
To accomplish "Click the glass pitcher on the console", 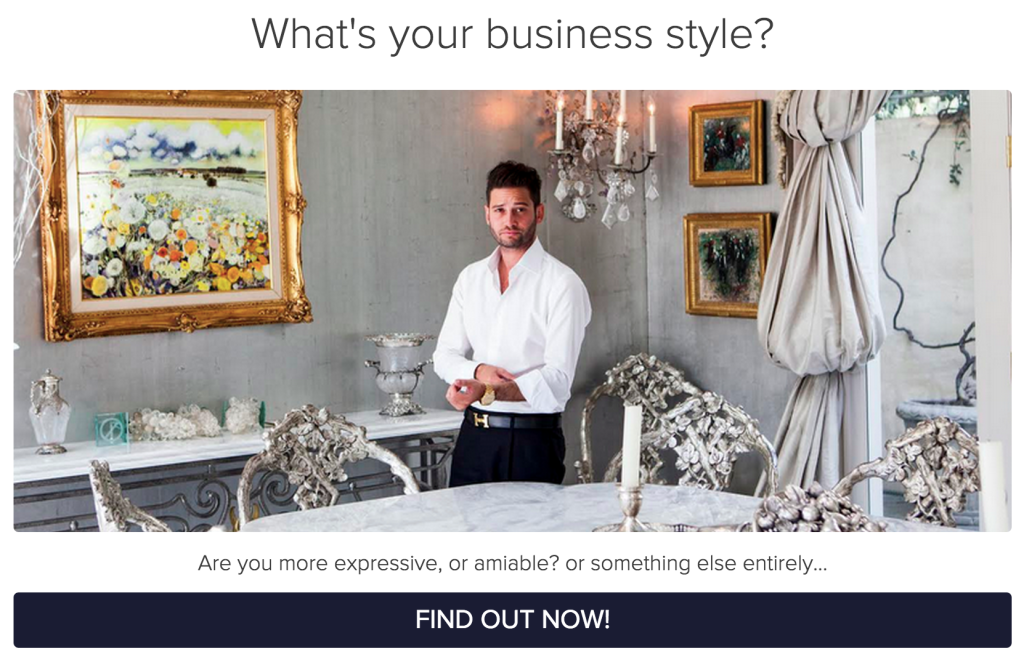I will (x=48, y=411).
